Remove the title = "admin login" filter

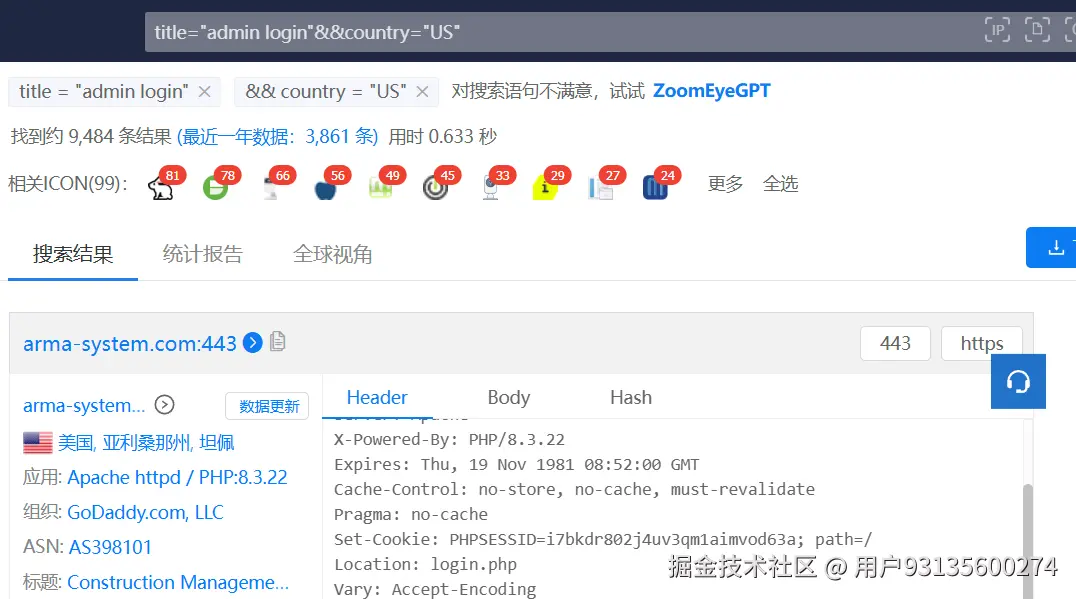click(x=204, y=91)
